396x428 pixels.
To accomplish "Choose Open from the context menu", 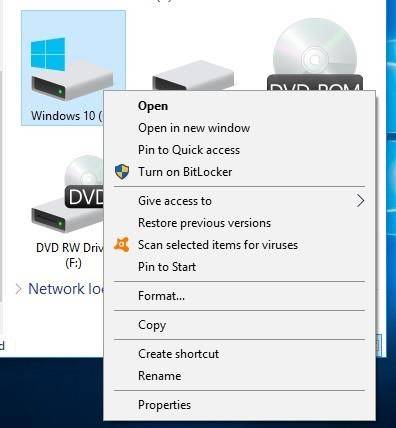I will pos(239,106).
